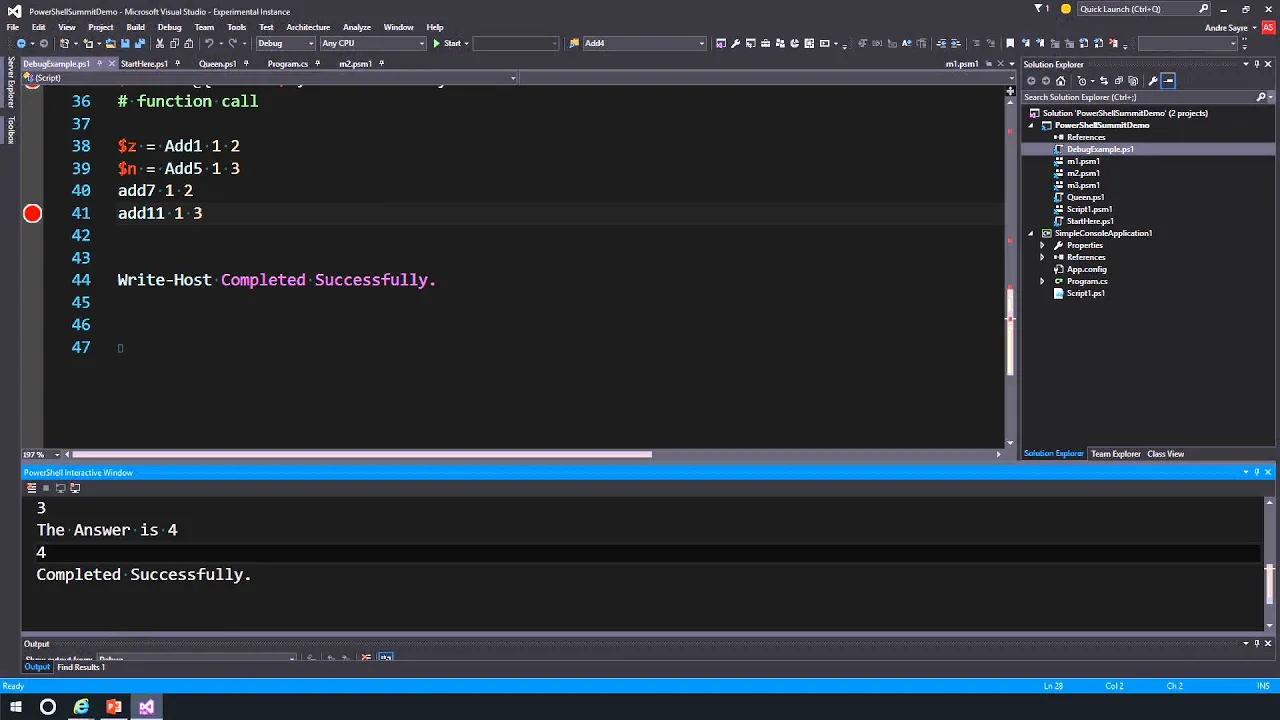Image resolution: width=1280 pixels, height=720 pixels.
Task: Click Save All in the toolbar
Action: click(140, 43)
